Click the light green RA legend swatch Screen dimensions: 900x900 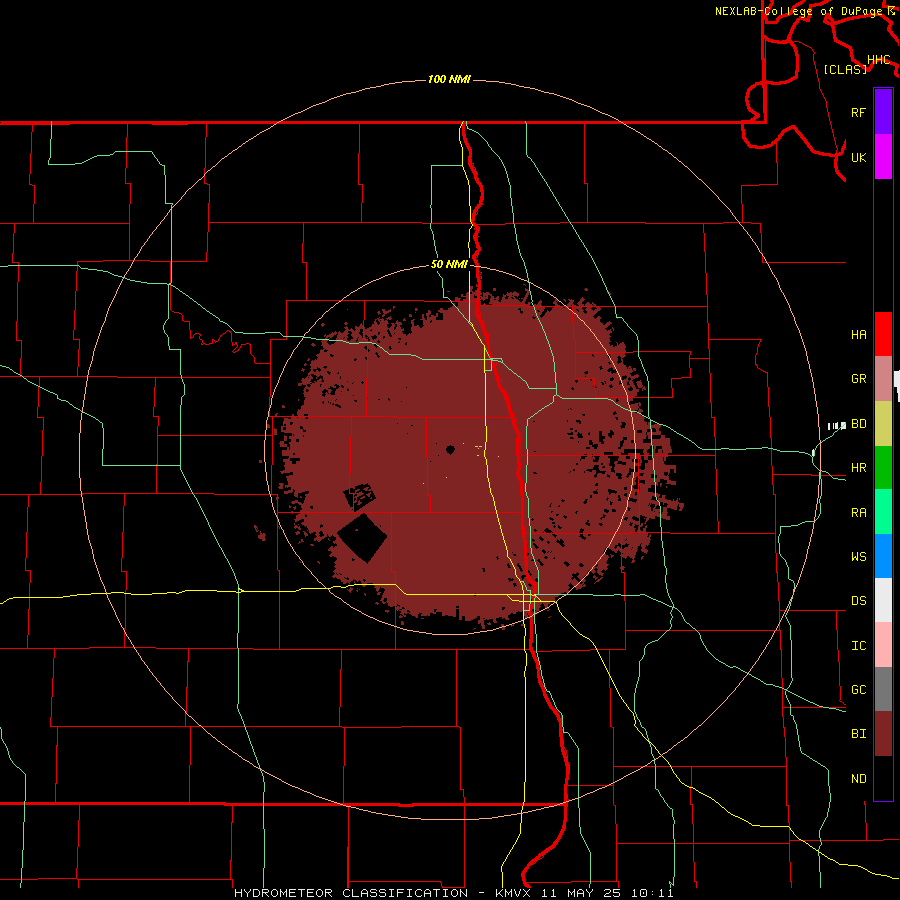click(x=883, y=511)
